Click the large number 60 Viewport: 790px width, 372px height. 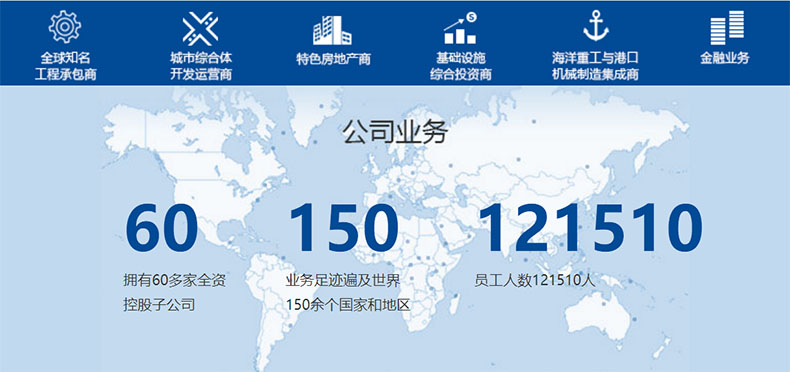tap(161, 228)
